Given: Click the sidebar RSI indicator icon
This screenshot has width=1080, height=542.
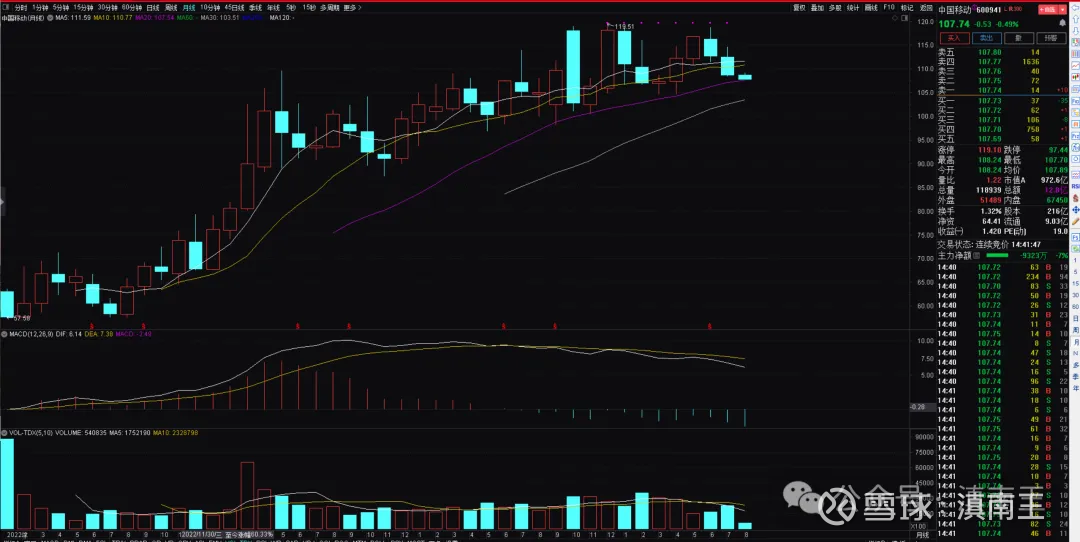Looking at the screenshot, I should click(x=1075, y=186).
